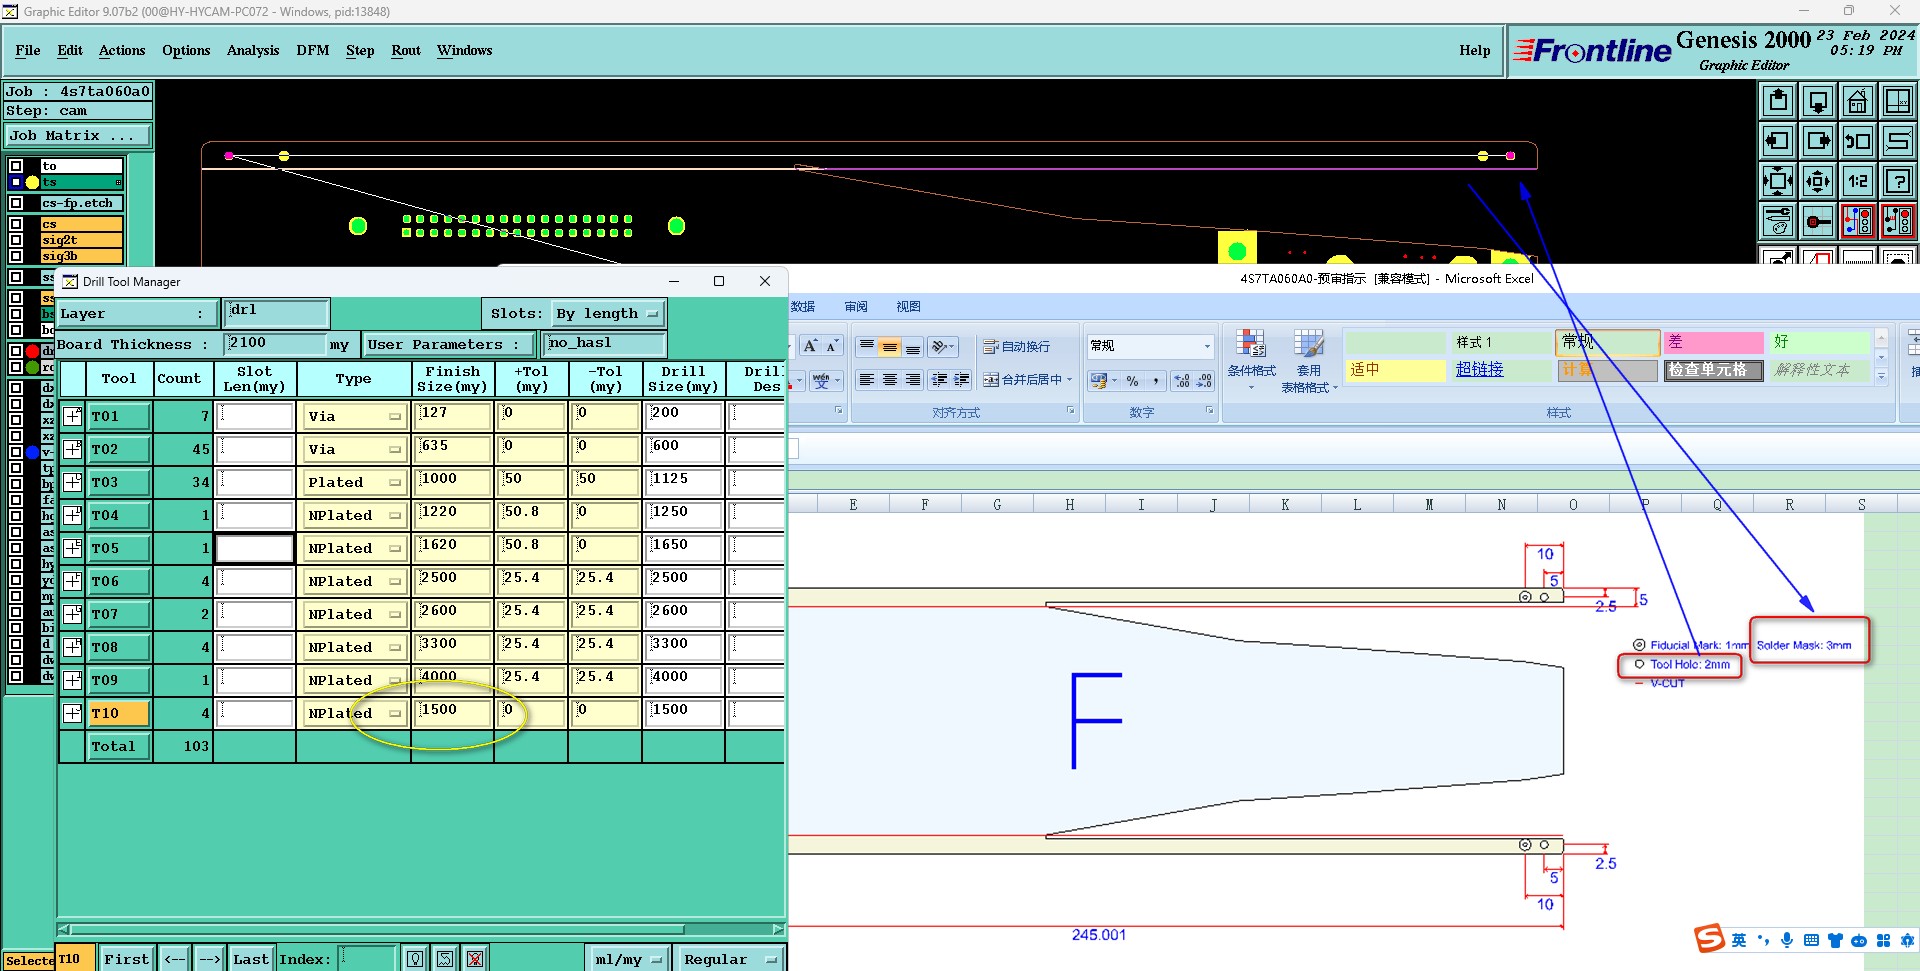Click Excel's increase decimal icon
This screenshot has height=971, width=1920.
[1181, 381]
